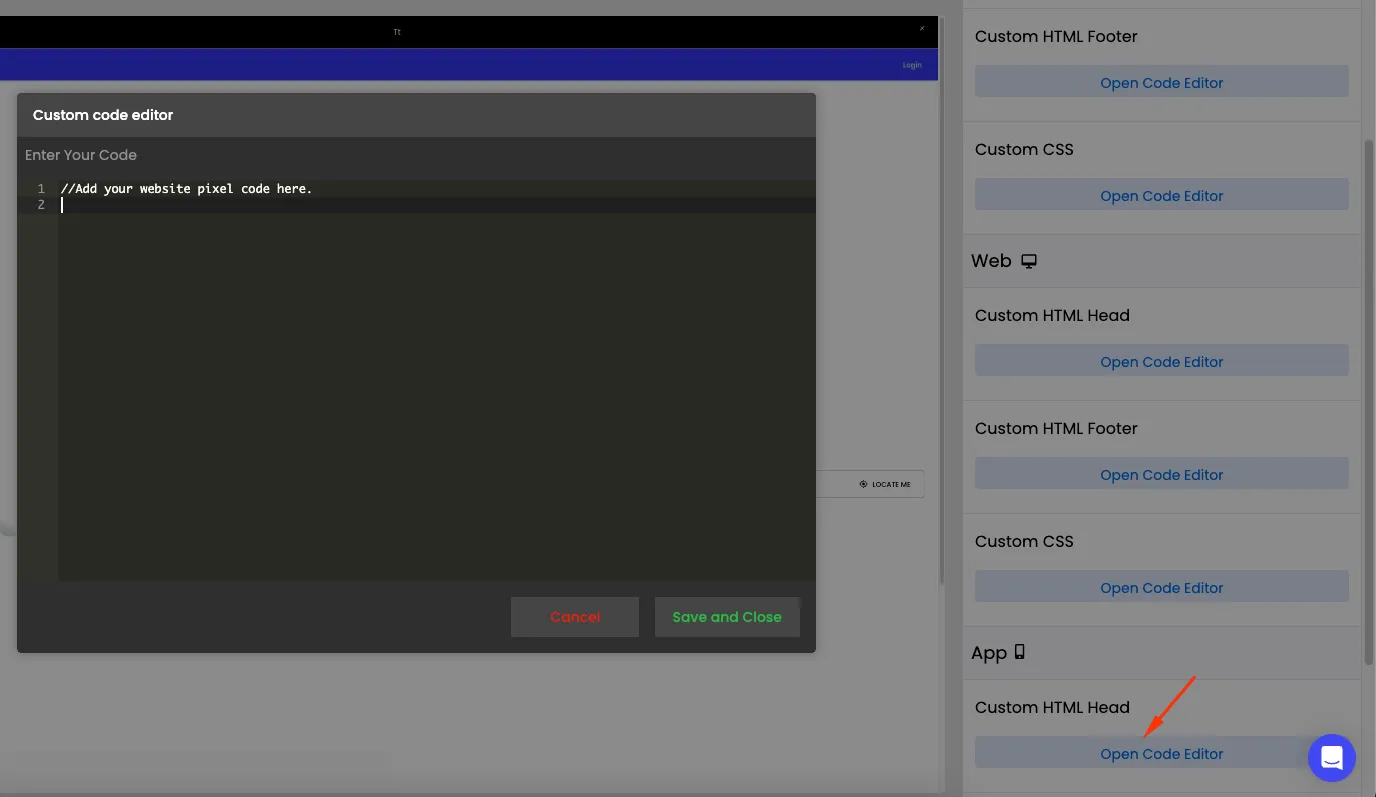Open Code Editor for App Custom HTML Head
Viewport: 1376px width, 797px height.
coord(1162,754)
